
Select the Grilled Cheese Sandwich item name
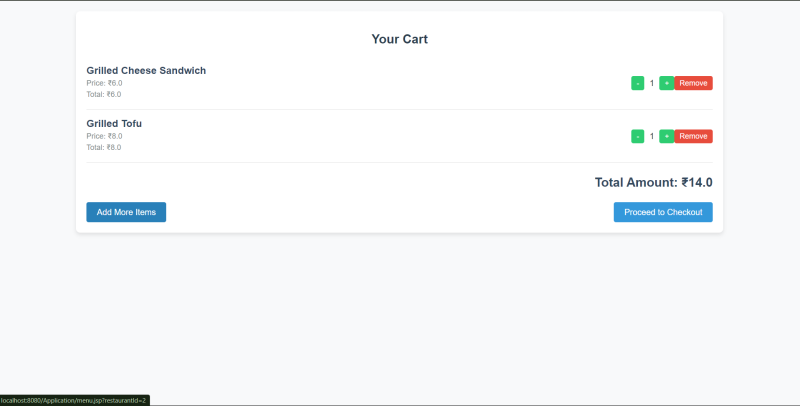click(146, 70)
